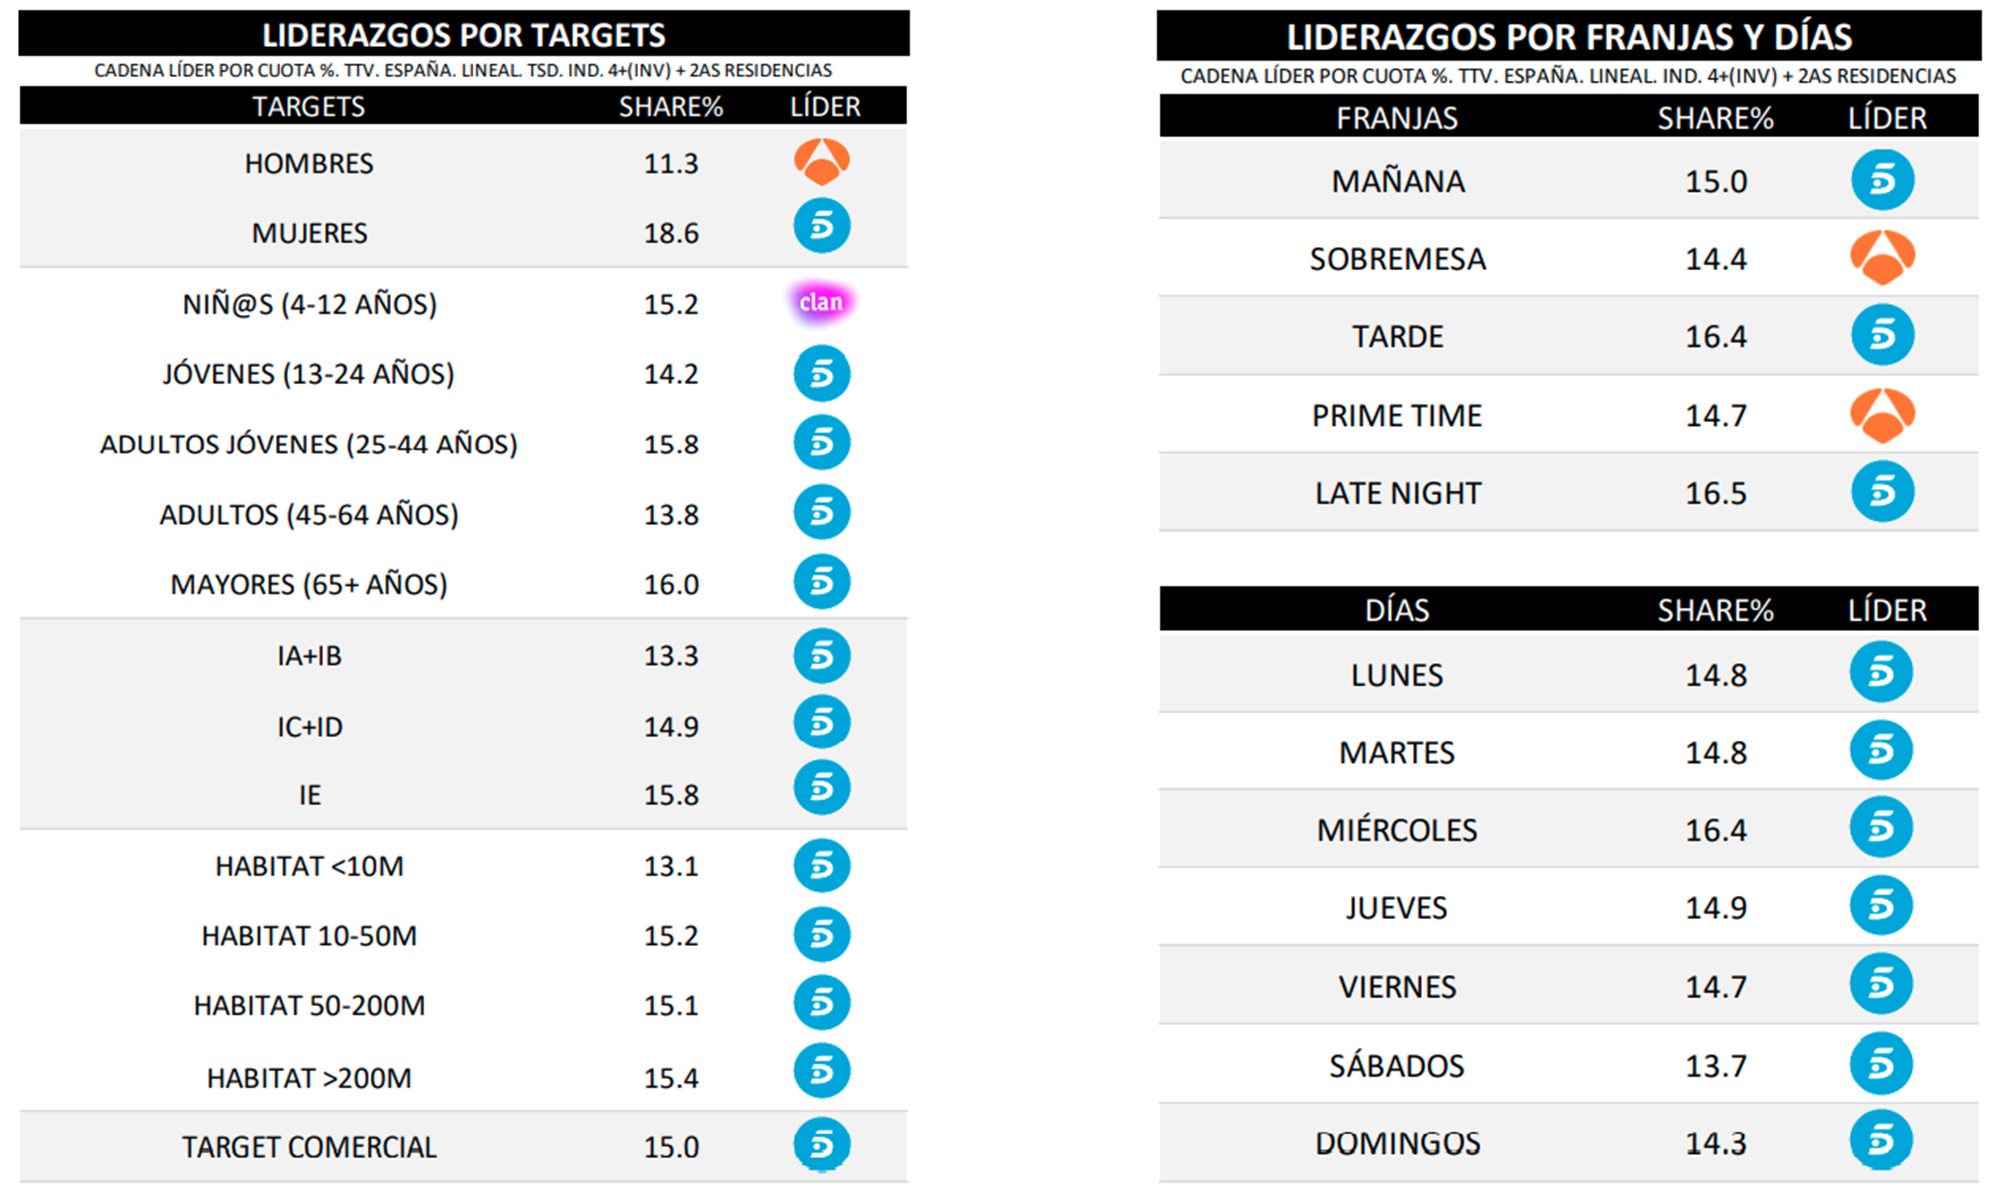This screenshot has height=1200, width=2000.
Task: Click the Telecinco logo beside MAÑANA
Action: pyautogui.click(x=1882, y=180)
